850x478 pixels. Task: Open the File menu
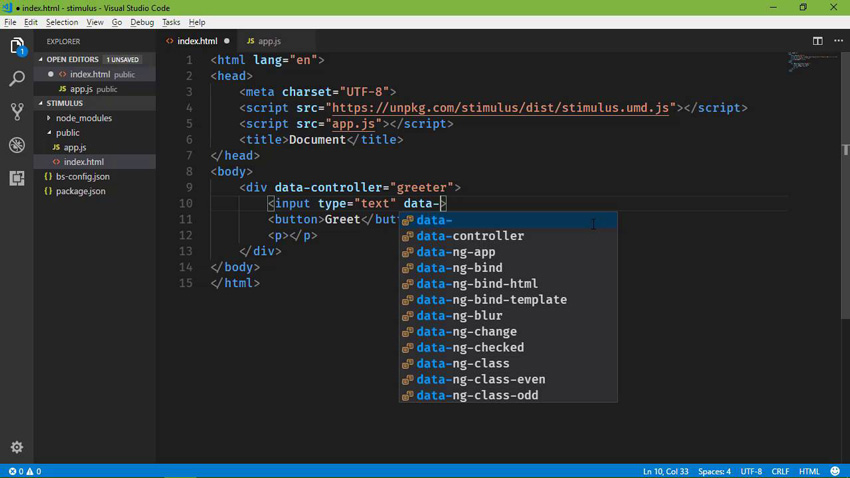[10, 22]
